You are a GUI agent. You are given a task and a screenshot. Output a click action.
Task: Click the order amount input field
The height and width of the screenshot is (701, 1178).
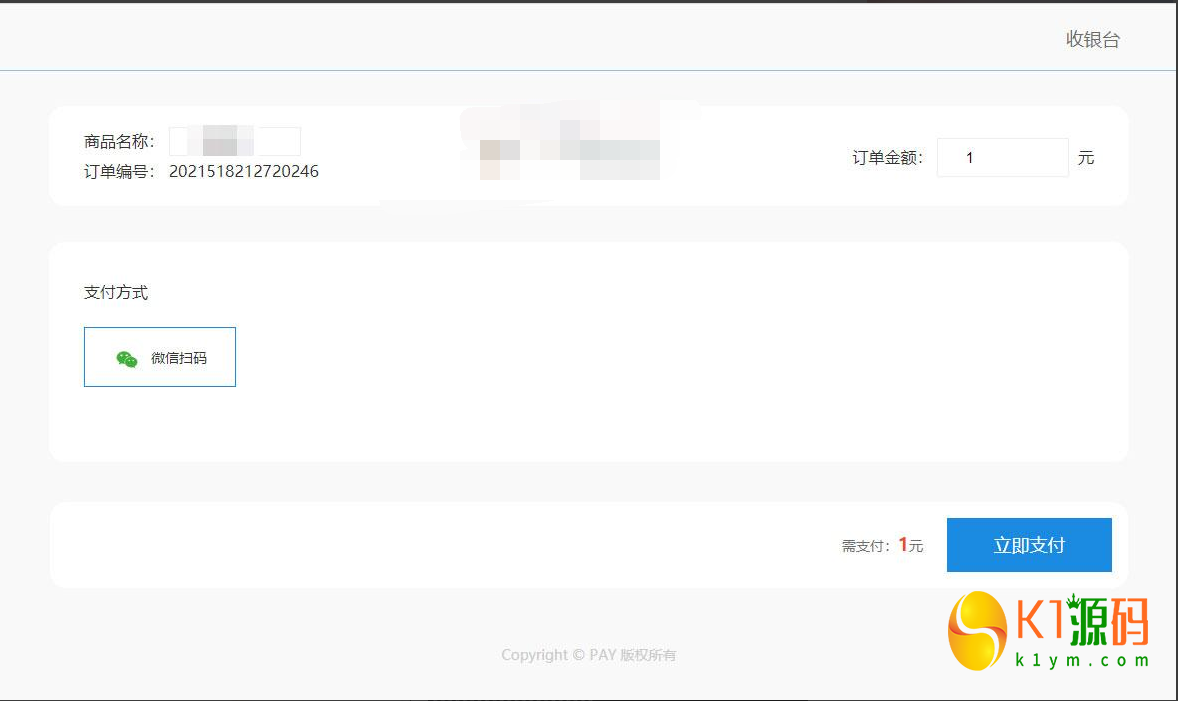point(1002,157)
